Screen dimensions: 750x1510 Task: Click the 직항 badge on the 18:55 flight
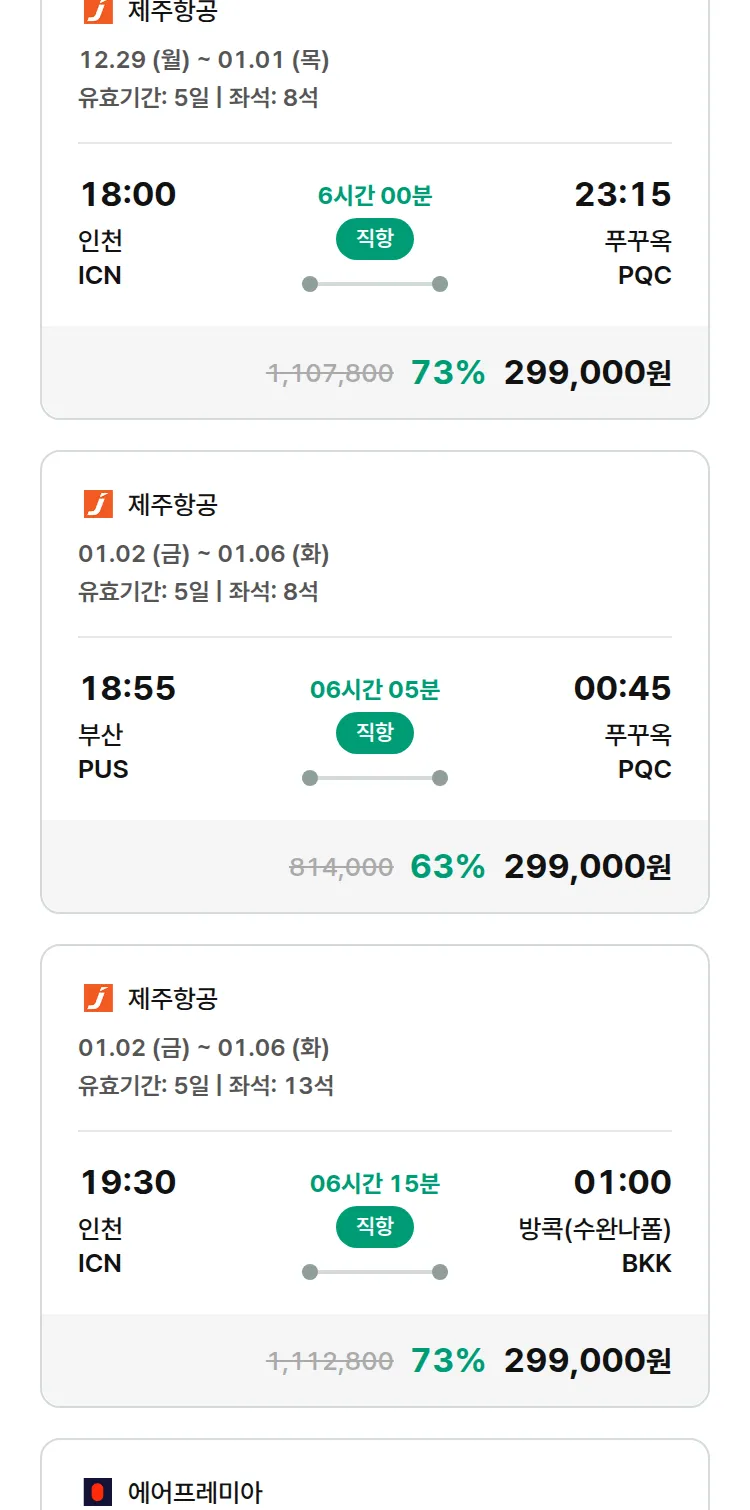tap(375, 733)
